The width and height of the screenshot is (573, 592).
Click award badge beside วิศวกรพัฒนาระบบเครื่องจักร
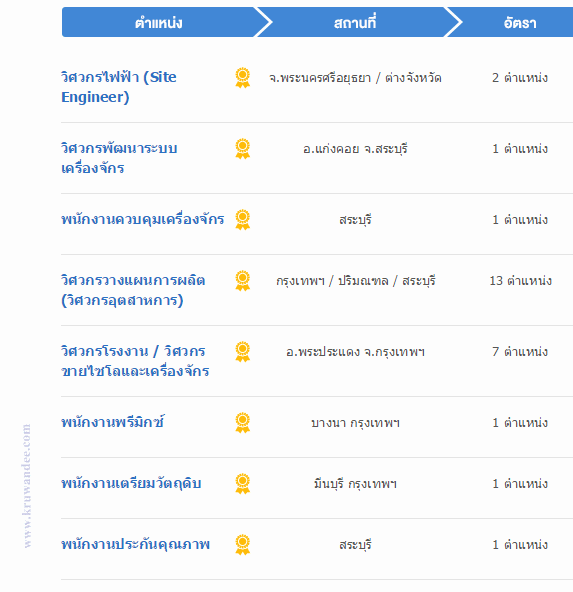coord(242,149)
